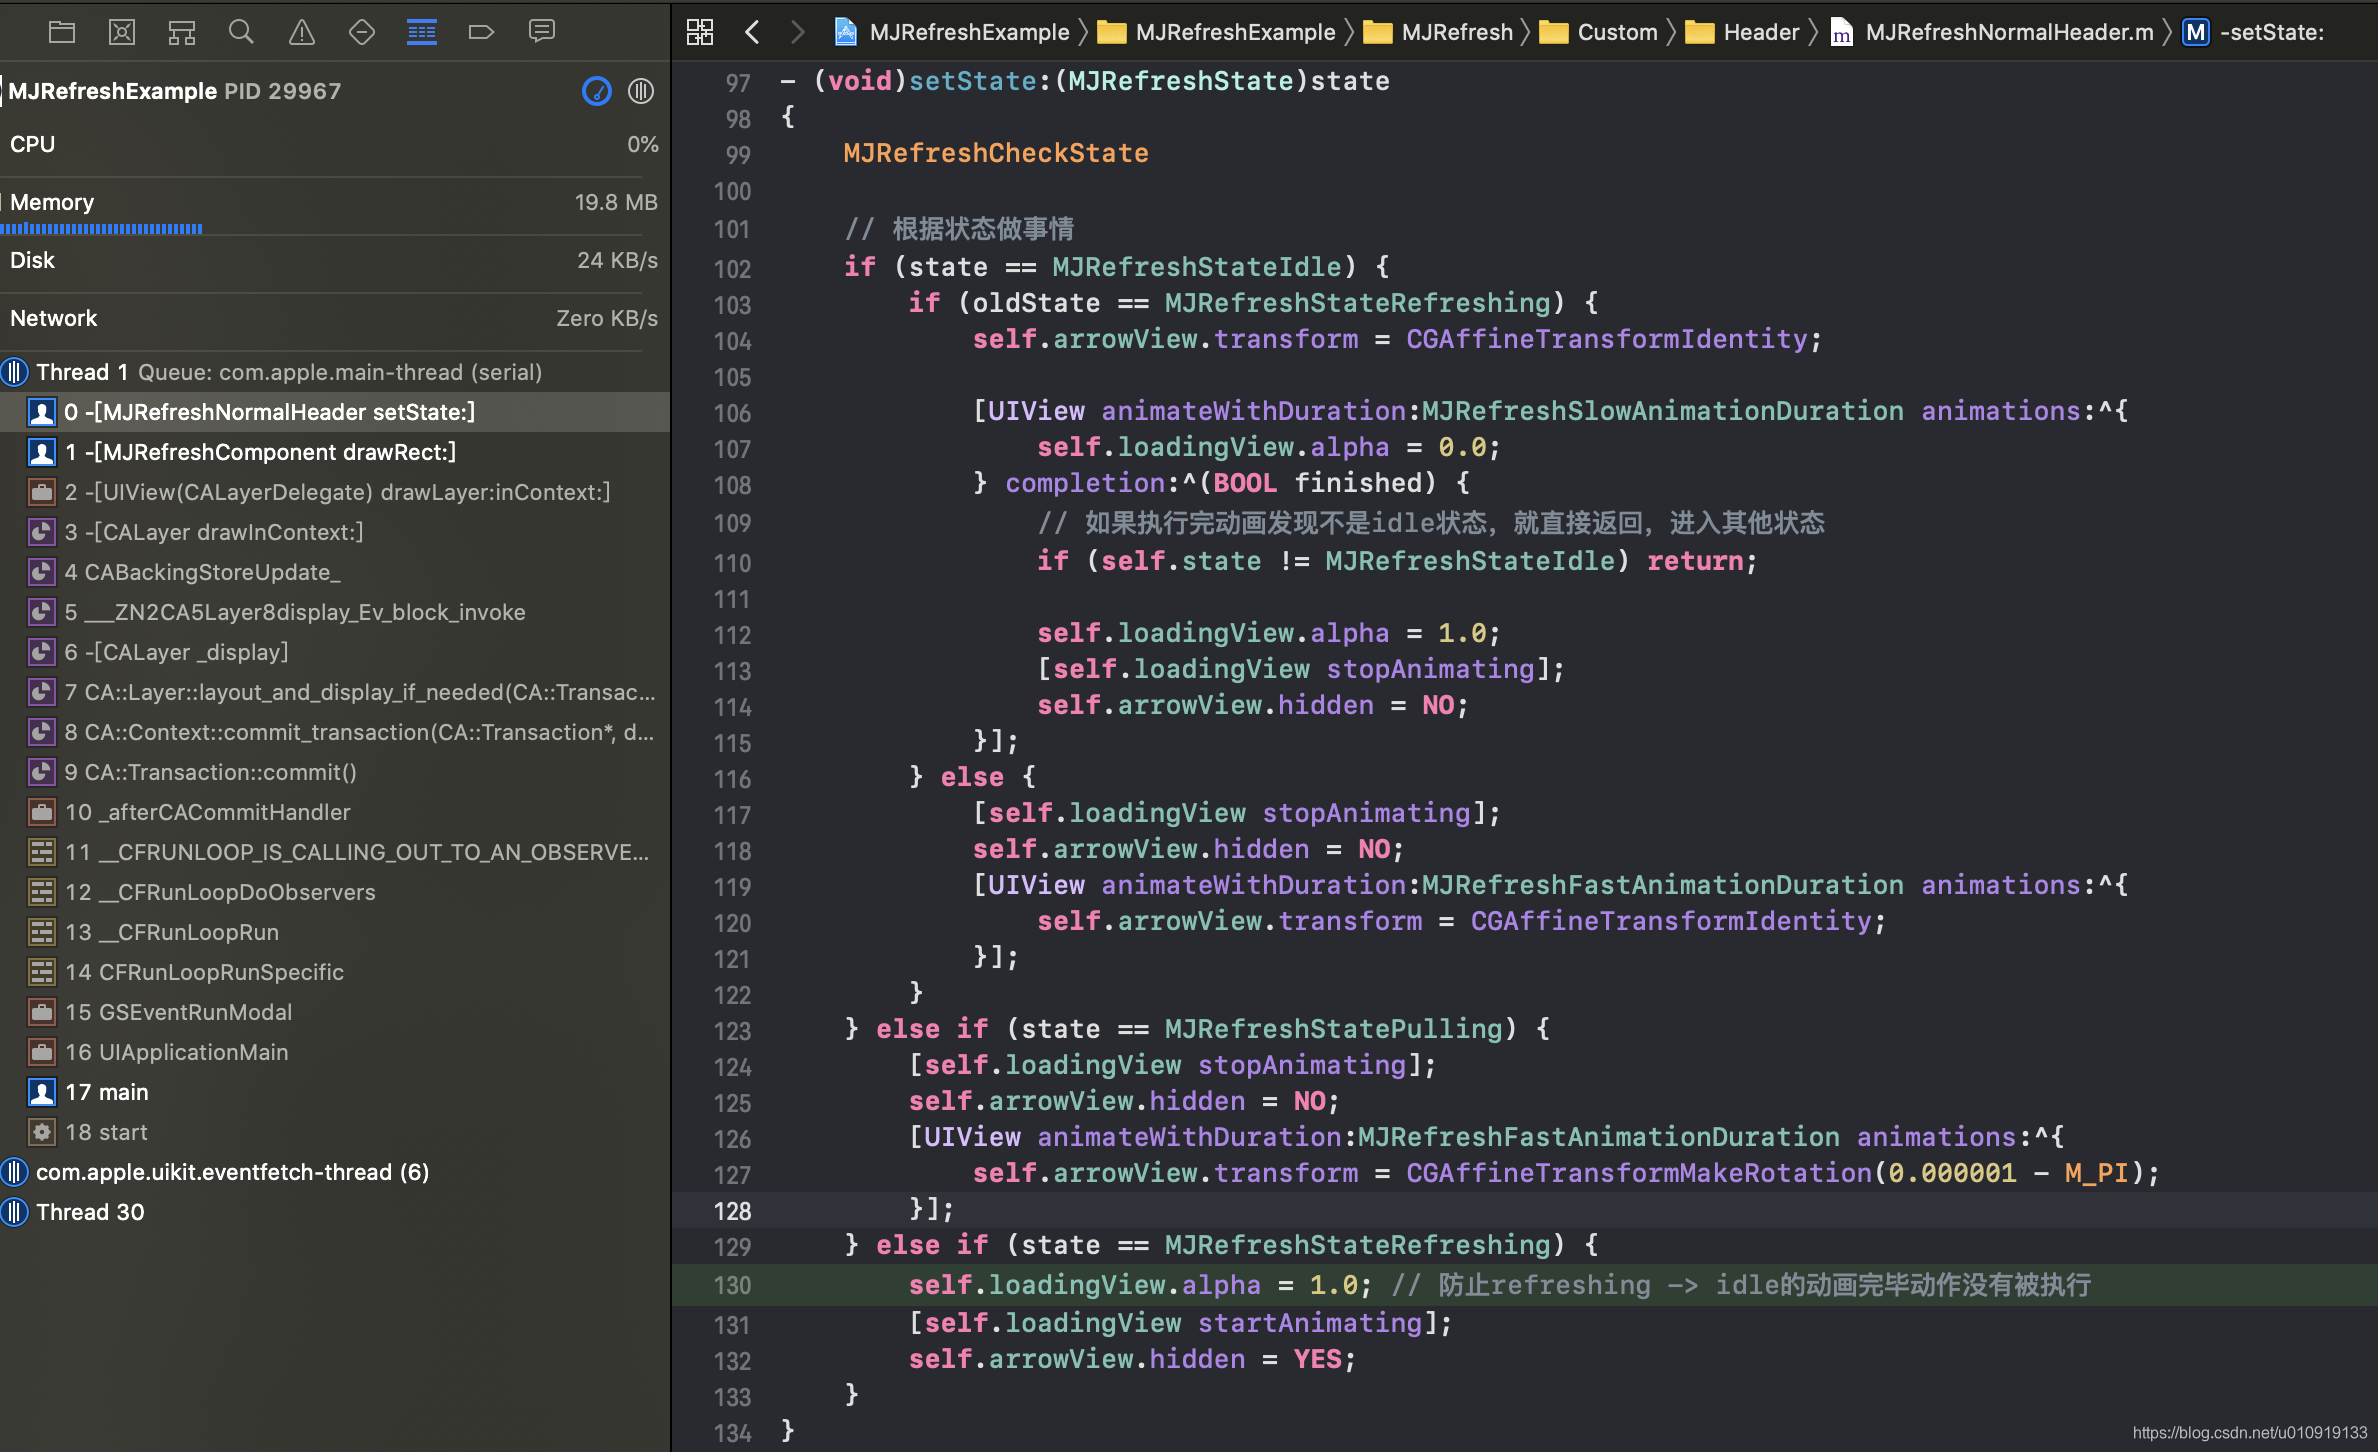Toggle the process view options gauge button
The image size is (2378, 1452).
click(x=596, y=91)
